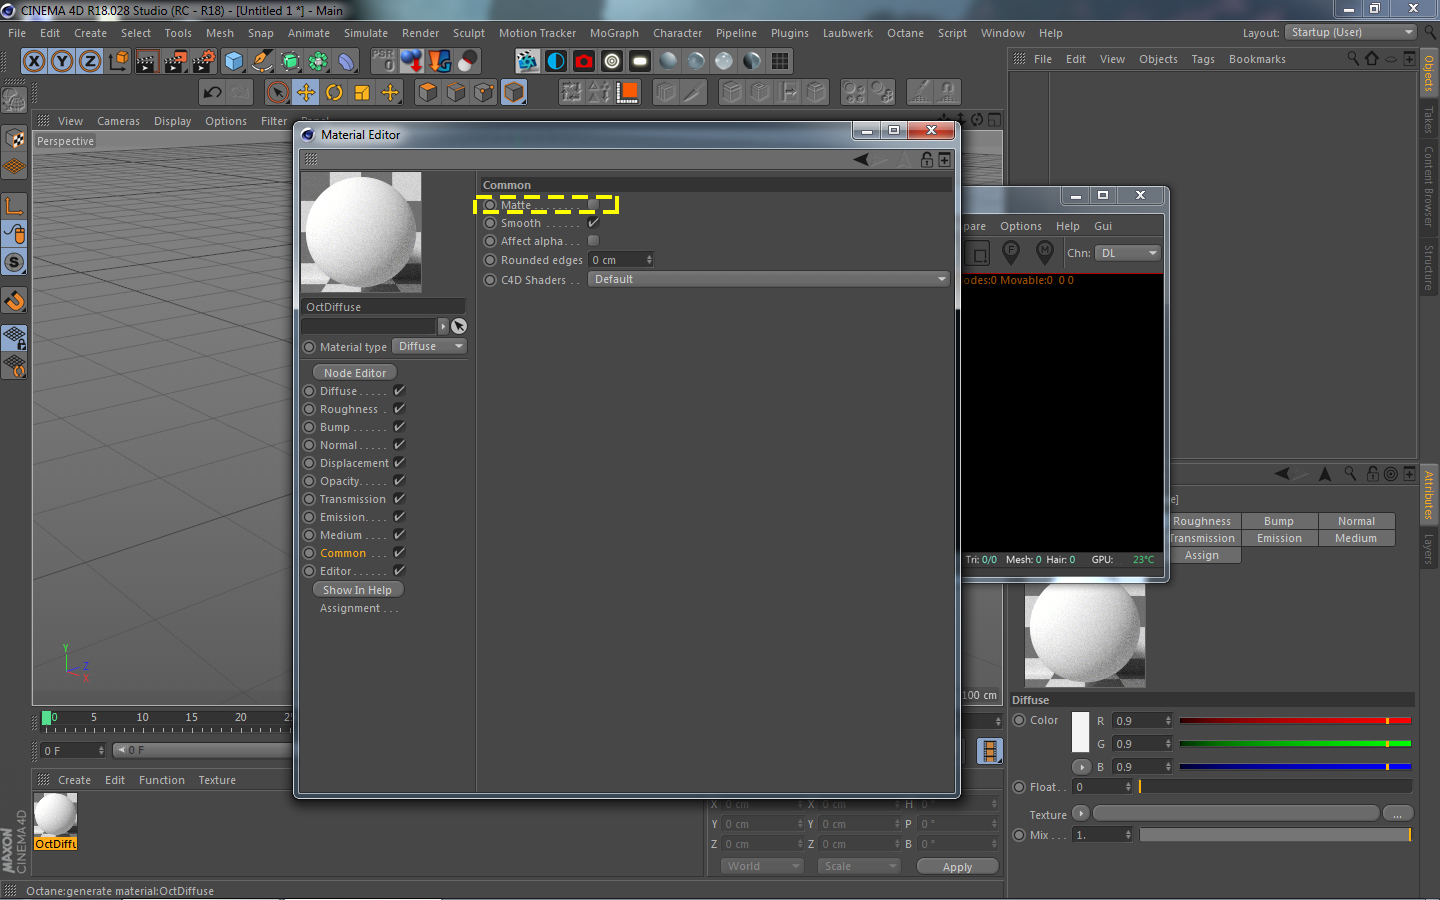The image size is (1440, 900).
Task: Toggle the Bump channel checkbox
Action: (399, 427)
